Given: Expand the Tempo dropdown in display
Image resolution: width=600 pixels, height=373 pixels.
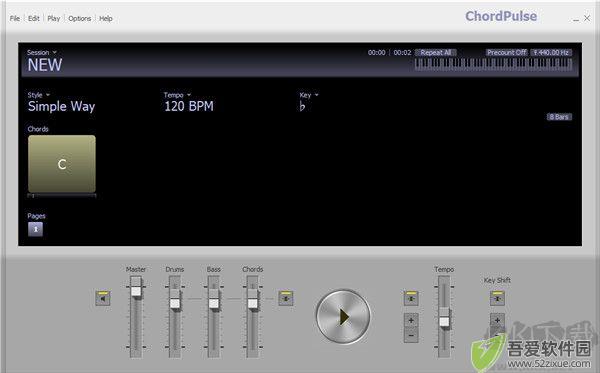Looking at the screenshot, I should click(x=177, y=95).
